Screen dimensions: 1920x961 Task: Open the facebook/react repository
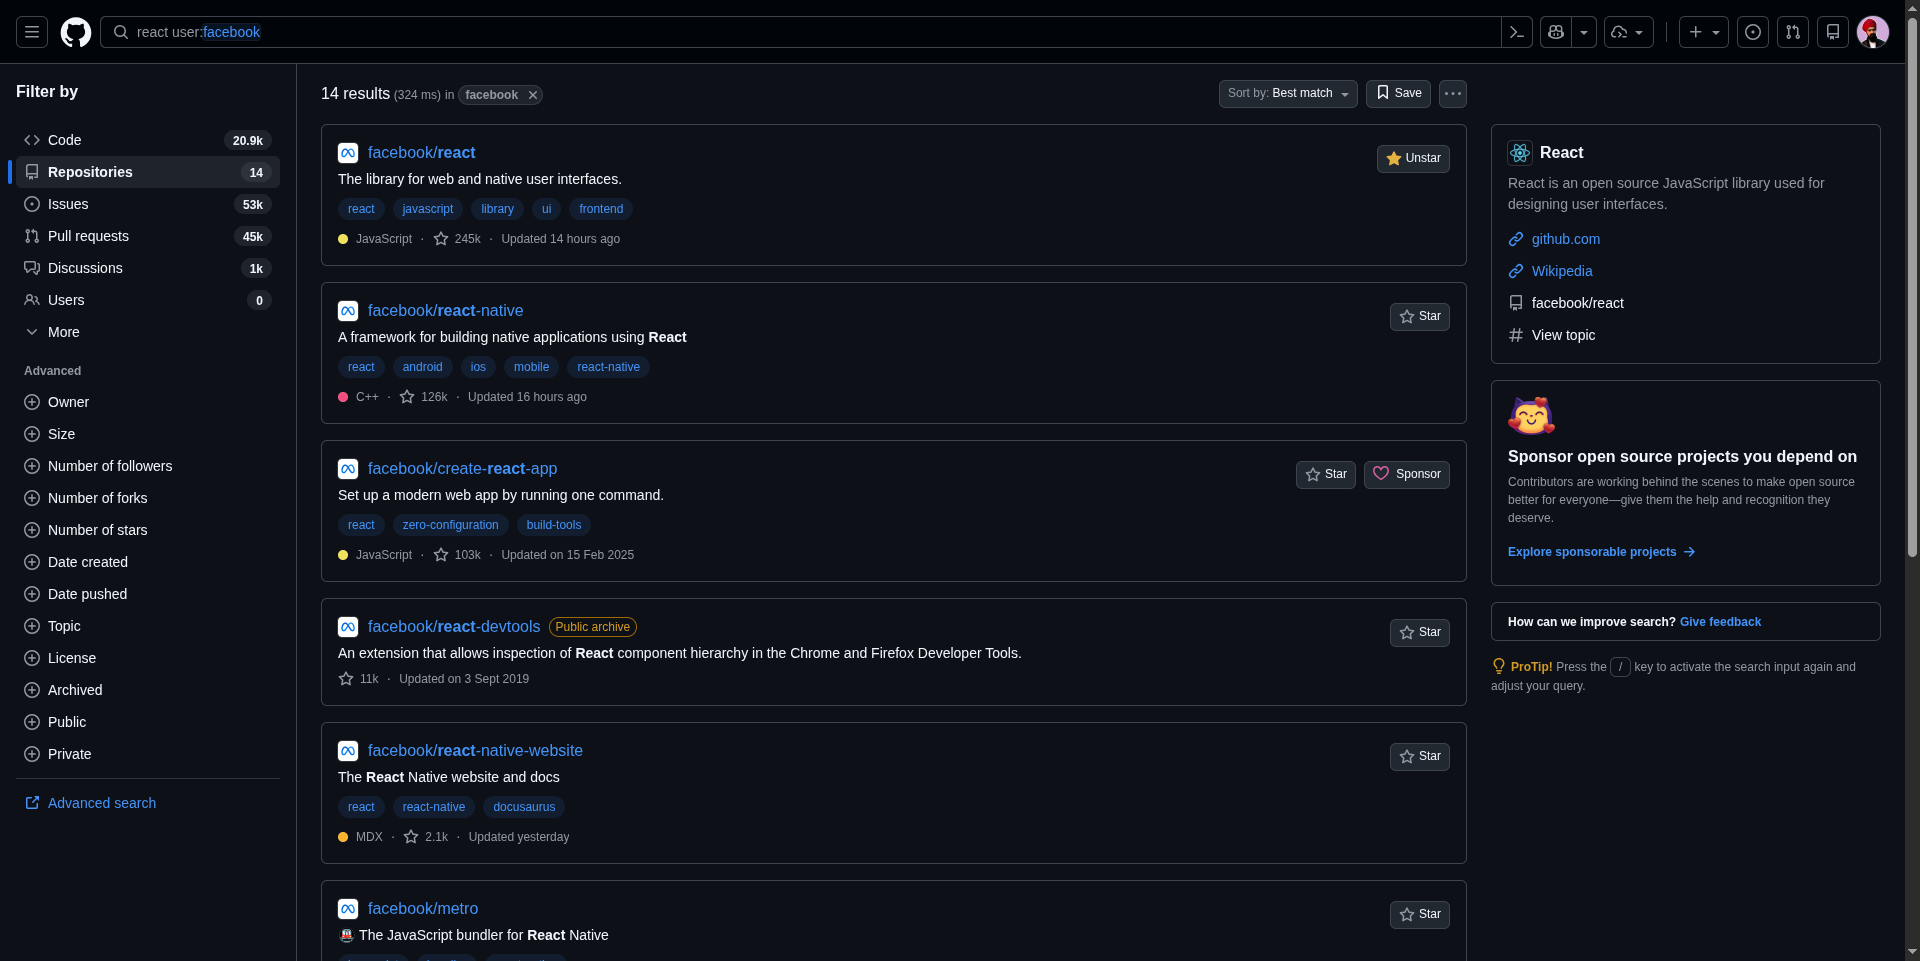click(x=421, y=153)
